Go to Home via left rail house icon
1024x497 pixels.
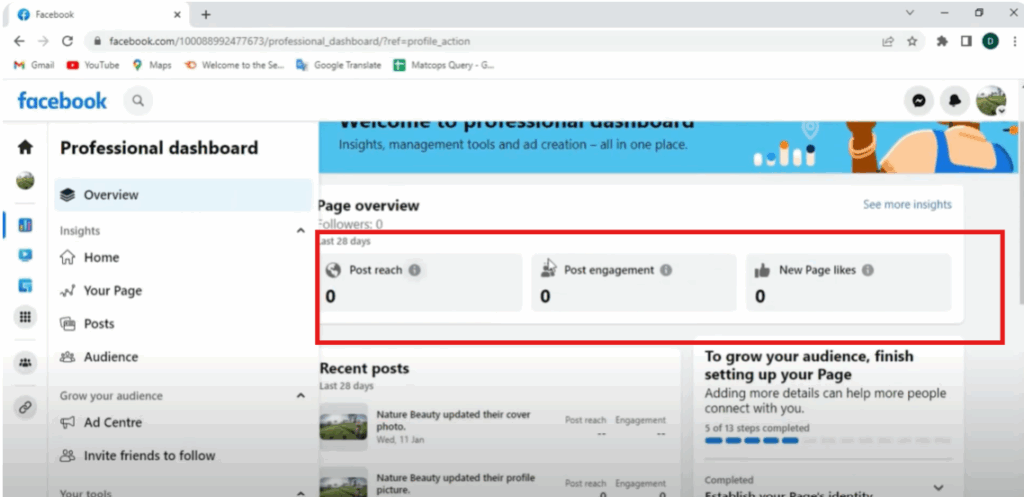(25, 148)
